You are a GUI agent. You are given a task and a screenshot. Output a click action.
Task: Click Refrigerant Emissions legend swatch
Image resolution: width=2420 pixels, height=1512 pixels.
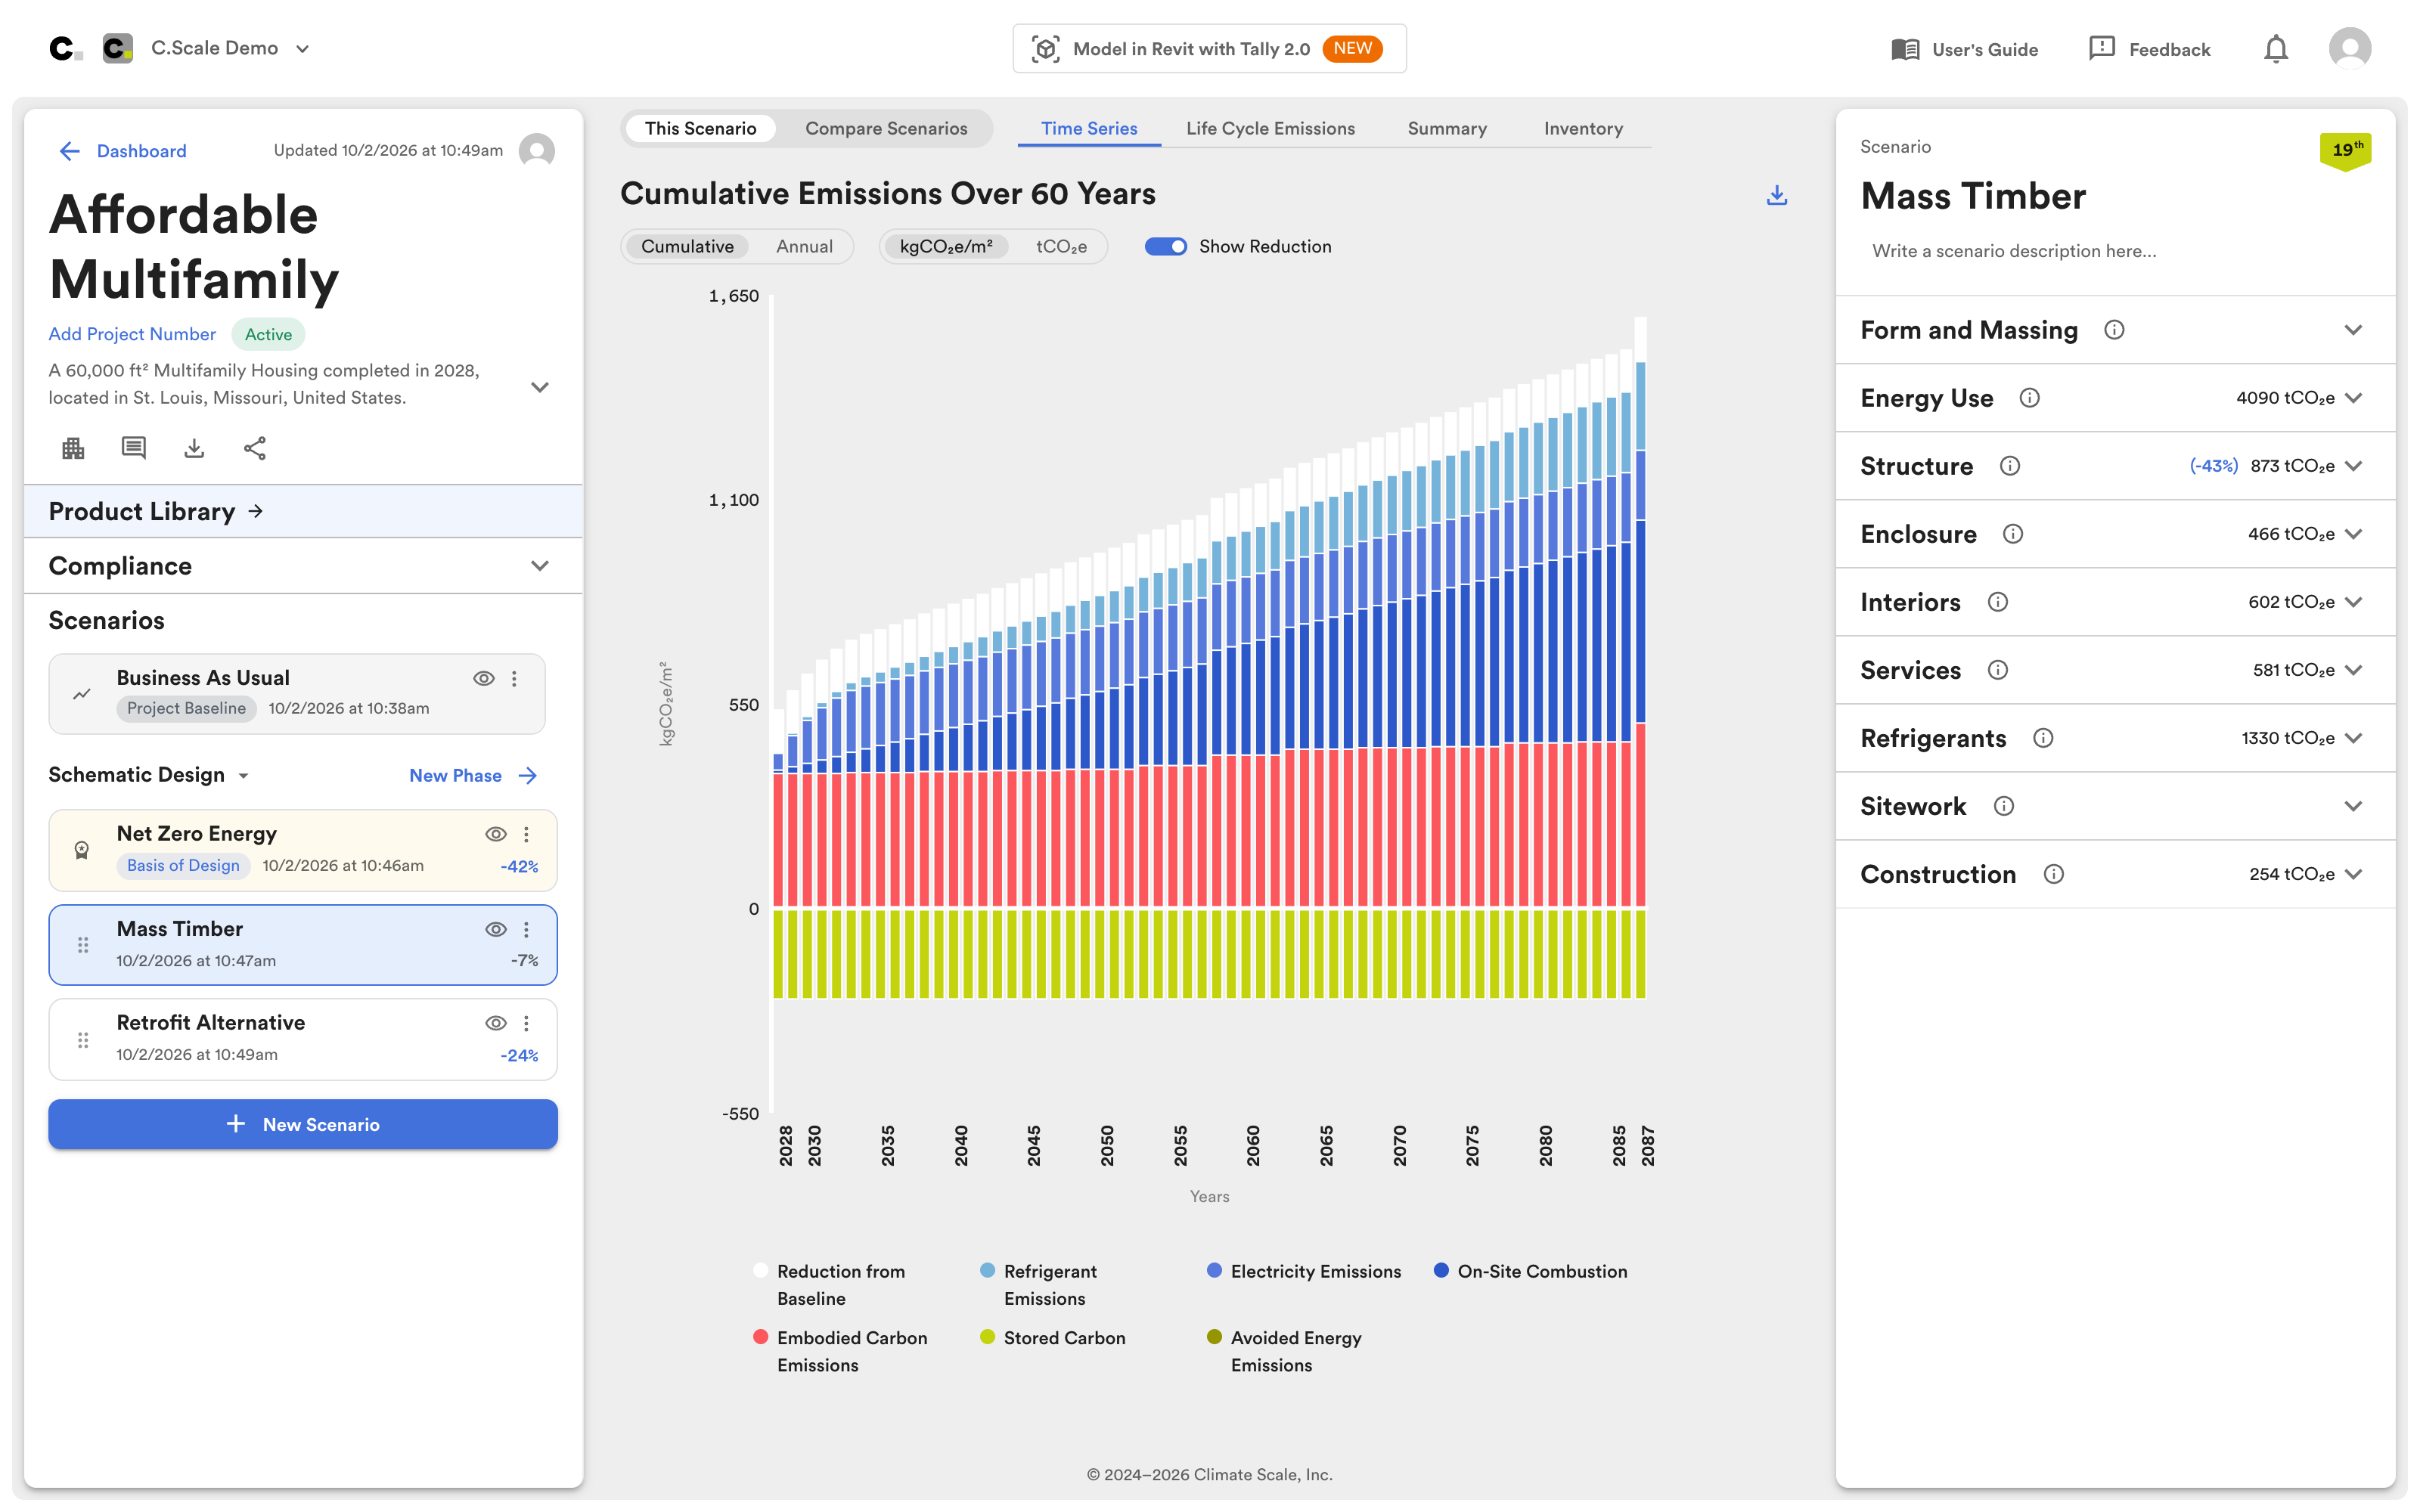click(x=987, y=1270)
